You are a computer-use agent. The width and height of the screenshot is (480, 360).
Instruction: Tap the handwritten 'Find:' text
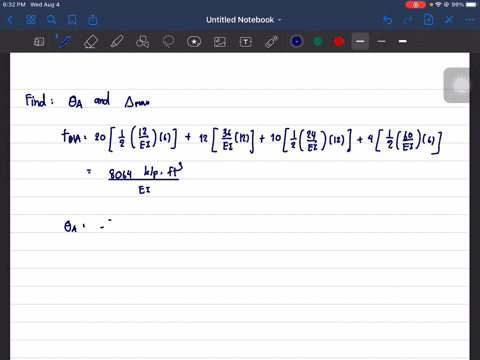pos(39,100)
